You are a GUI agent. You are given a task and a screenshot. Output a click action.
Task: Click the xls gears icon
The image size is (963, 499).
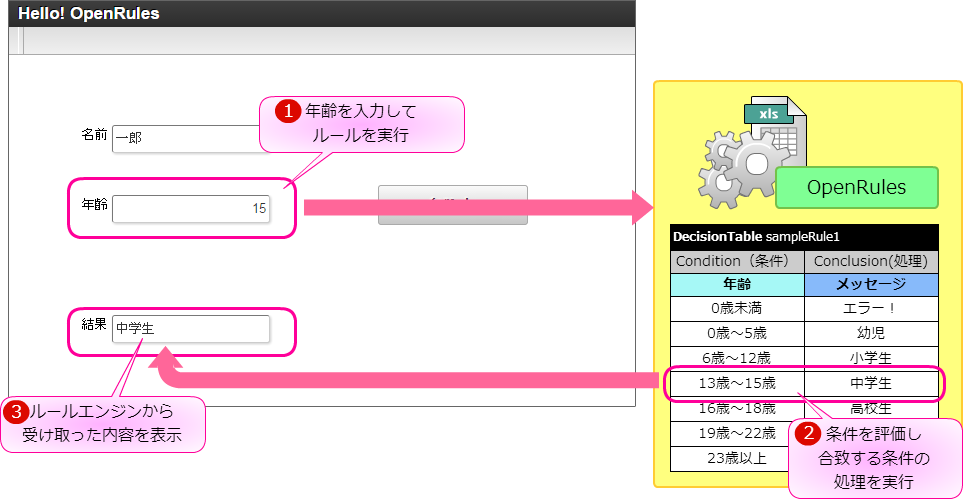pyautogui.click(x=752, y=153)
